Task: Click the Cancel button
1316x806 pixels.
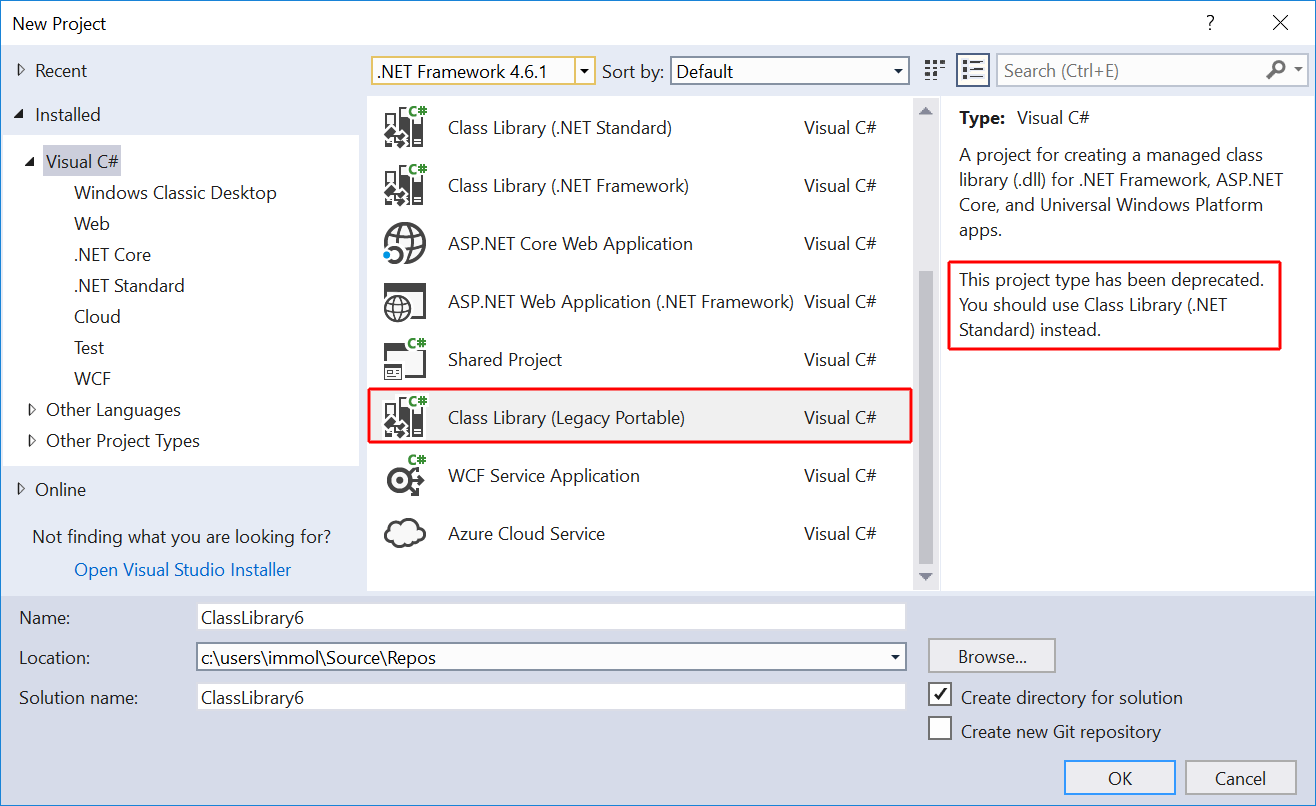Action: tap(1240, 778)
